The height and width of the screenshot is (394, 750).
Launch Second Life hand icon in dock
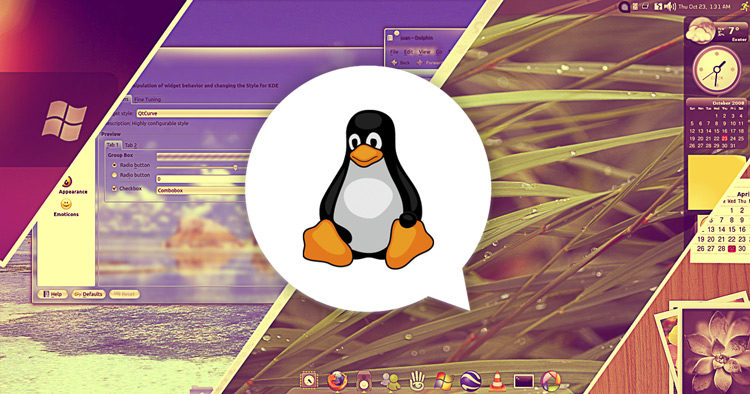point(418,381)
